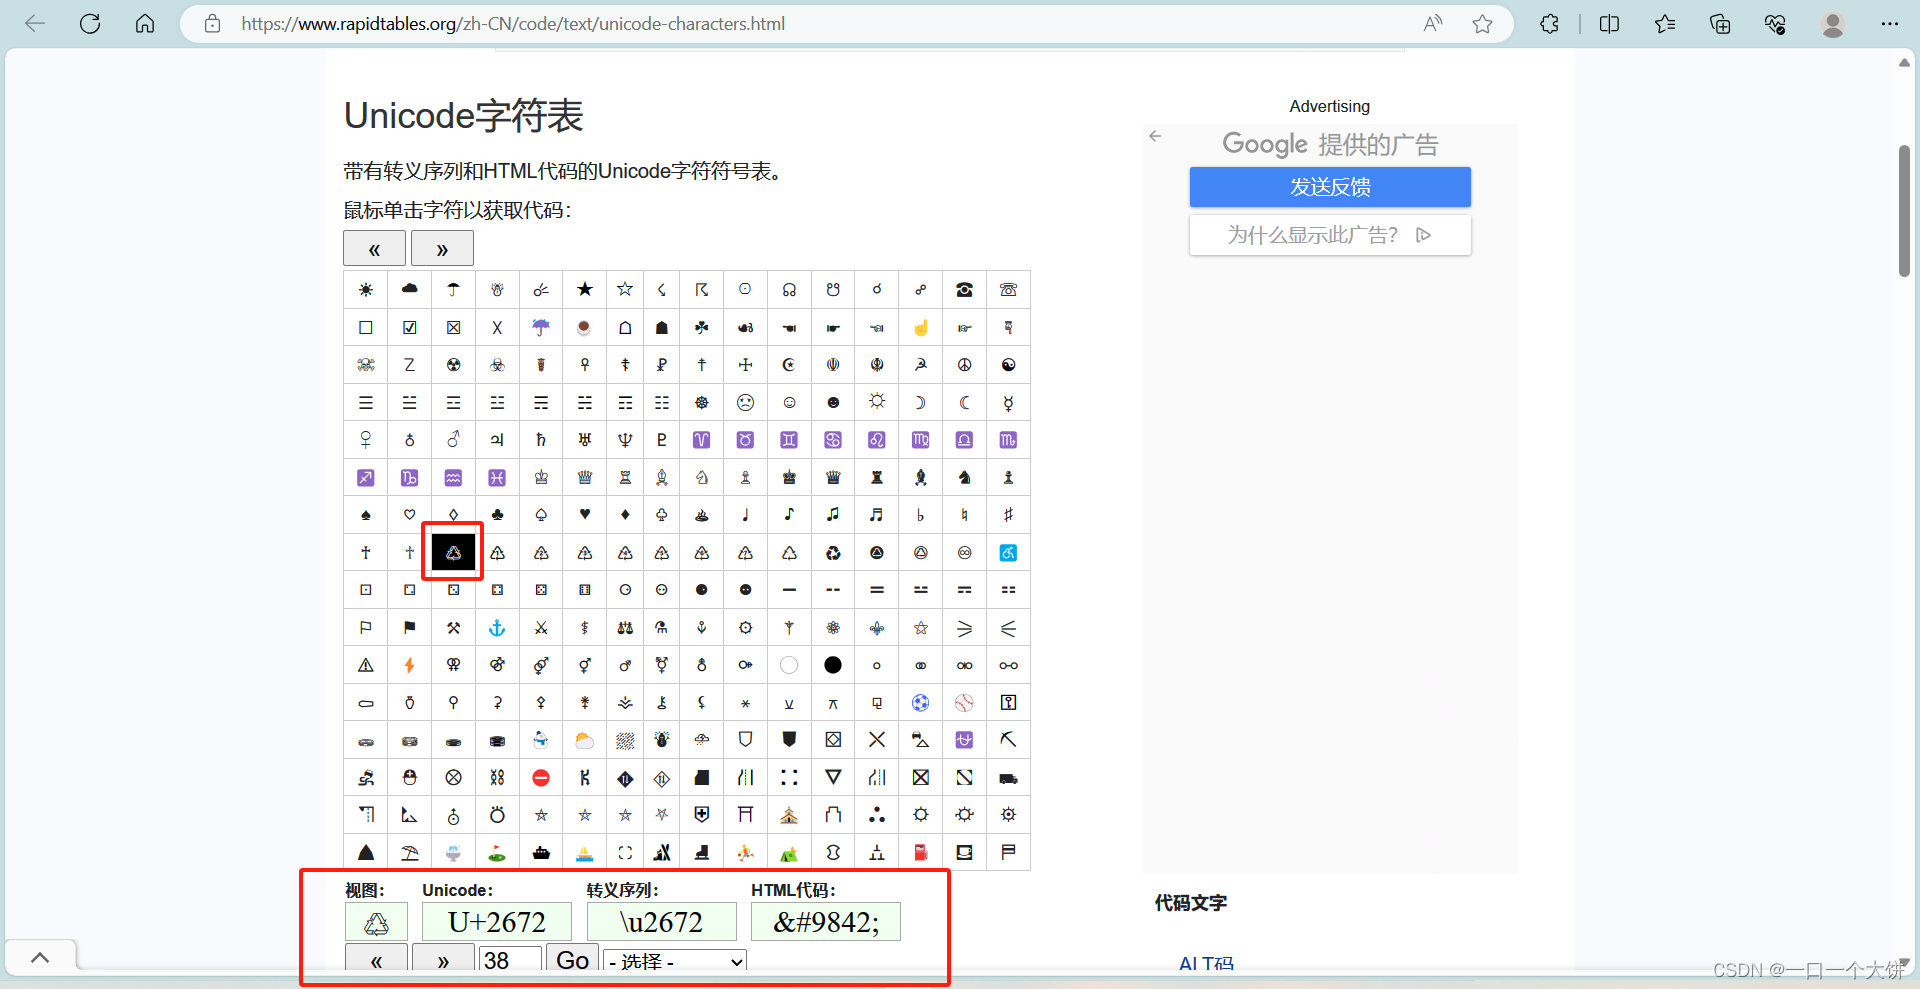Pick the black cloud symbol
Image resolution: width=1920 pixels, height=989 pixels.
(410, 290)
